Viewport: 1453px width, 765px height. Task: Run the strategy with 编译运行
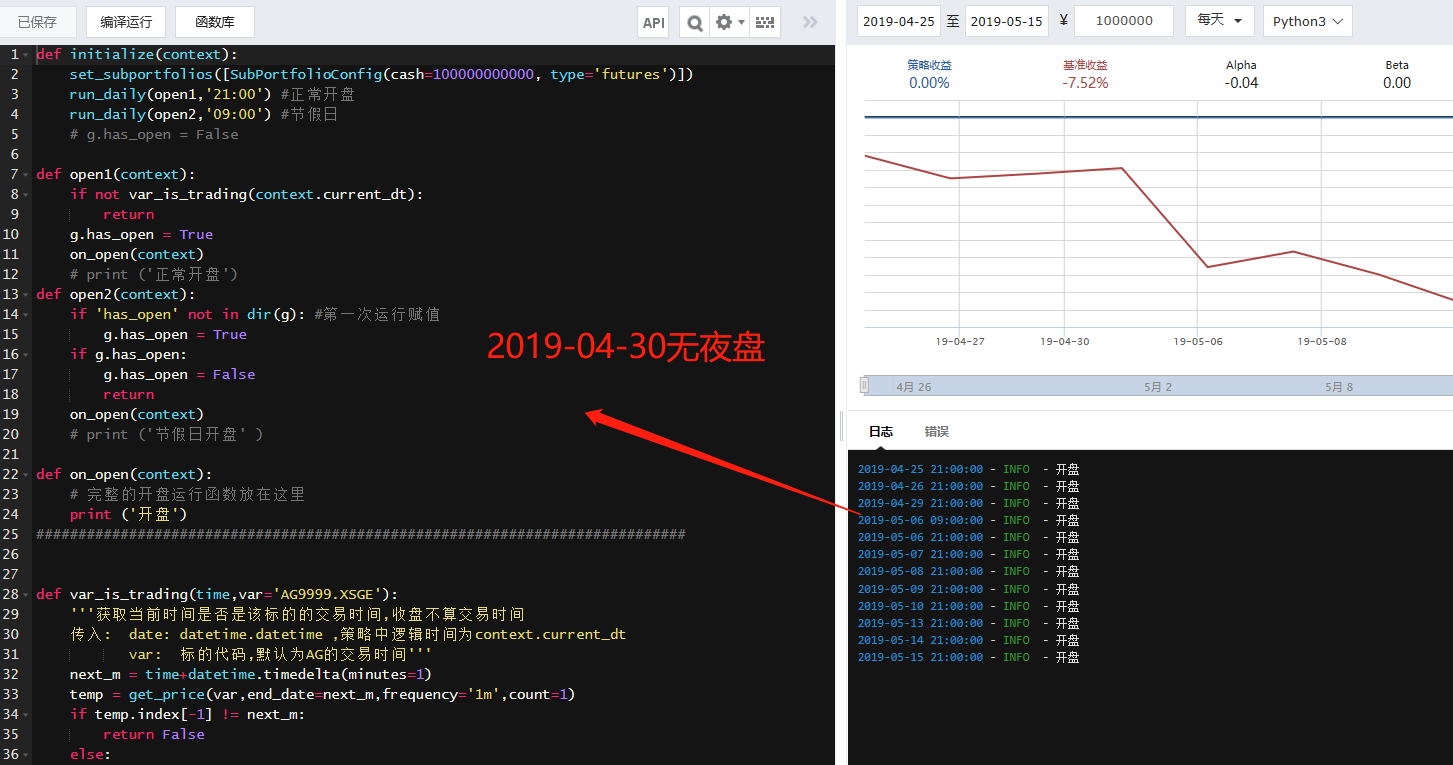coord(126,22)
